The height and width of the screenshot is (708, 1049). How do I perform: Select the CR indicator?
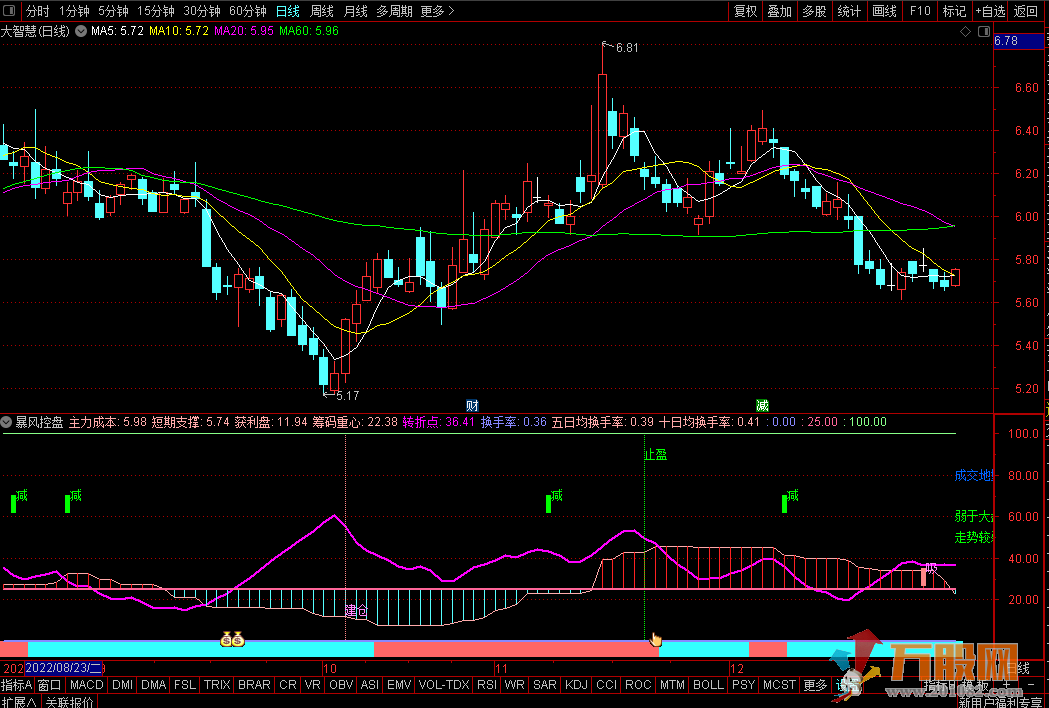coord(288,685)
